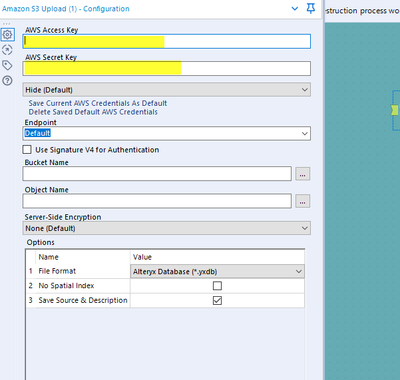Click row number 2 in Options table
Screen dimensions: 400x380
coord(31,286)
